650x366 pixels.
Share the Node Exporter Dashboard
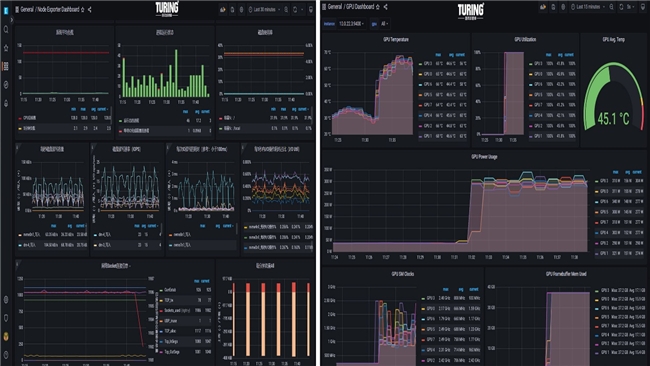point(90,9)
